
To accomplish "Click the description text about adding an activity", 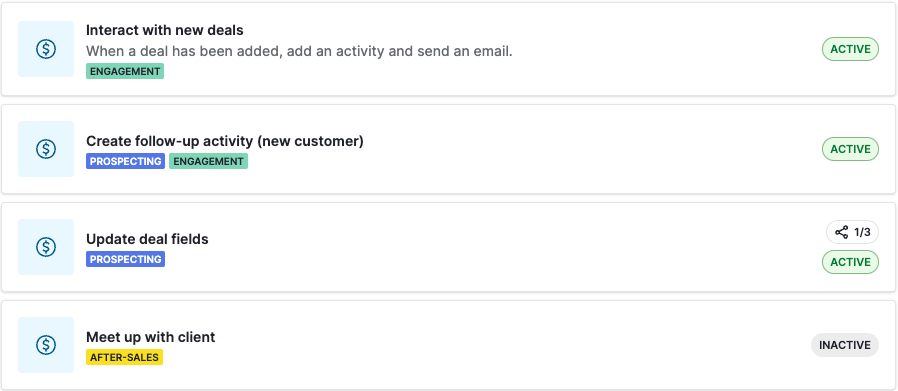I will click(300, 51).
